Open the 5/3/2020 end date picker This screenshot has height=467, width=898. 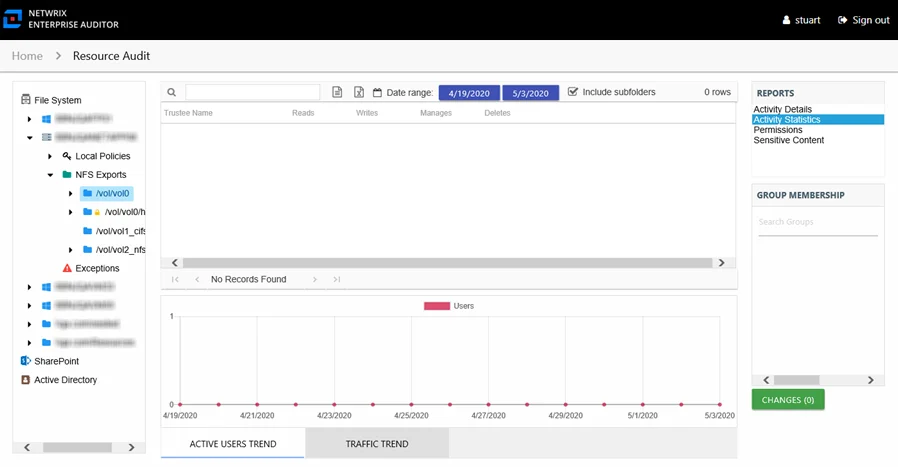pos(530,93)
